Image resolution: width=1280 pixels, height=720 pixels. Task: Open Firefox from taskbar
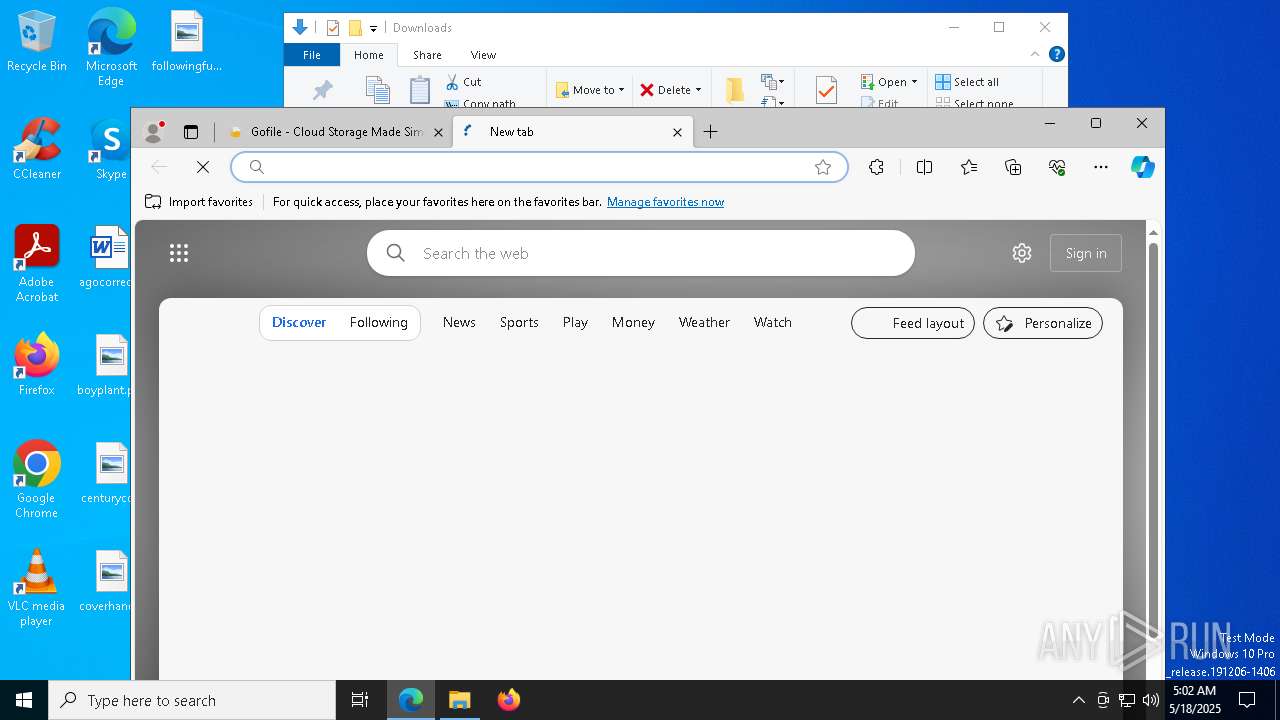pyautogui.click(x=508, y=700)
